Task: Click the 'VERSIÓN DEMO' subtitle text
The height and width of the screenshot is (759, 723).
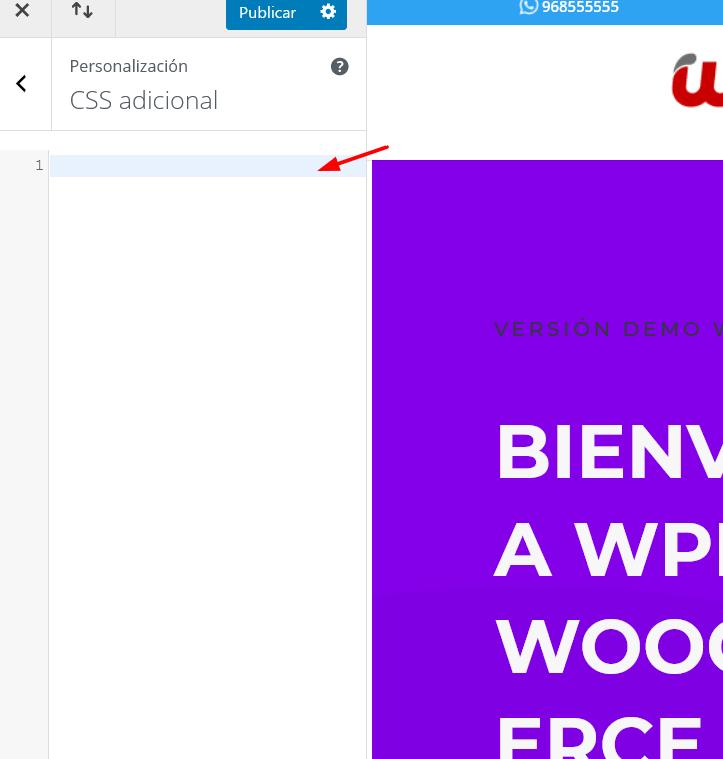Action: 598,329
